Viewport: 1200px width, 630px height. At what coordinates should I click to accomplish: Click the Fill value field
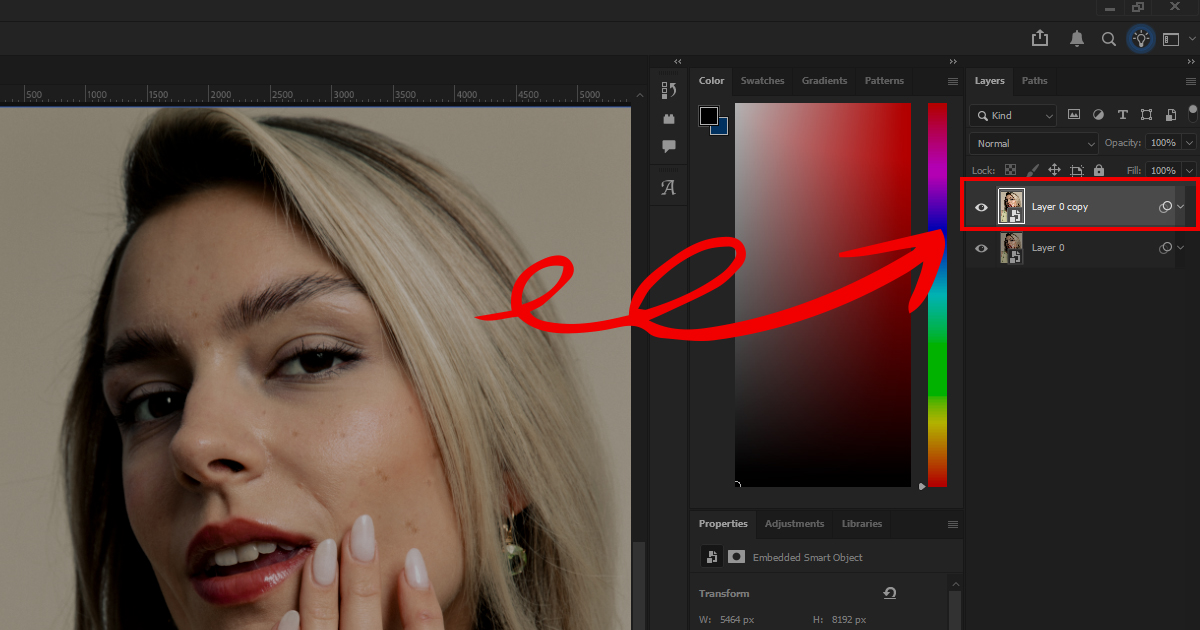click(1164, 171)
